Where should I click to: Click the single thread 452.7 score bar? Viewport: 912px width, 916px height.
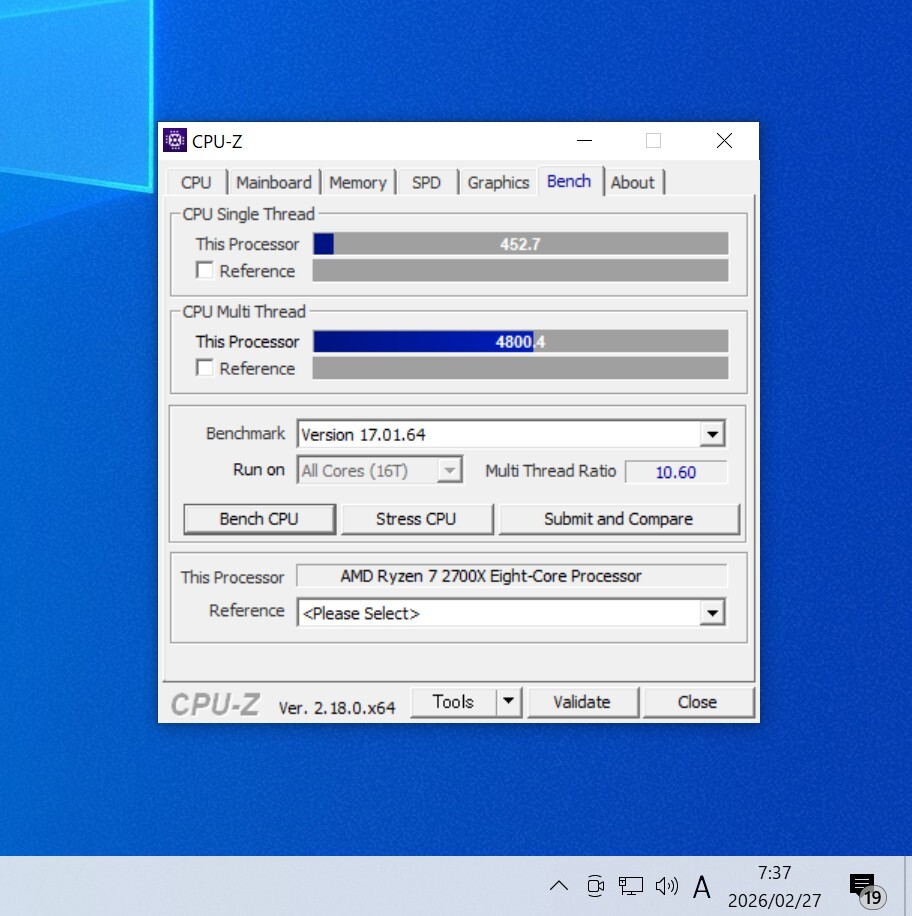coord(521,244)
